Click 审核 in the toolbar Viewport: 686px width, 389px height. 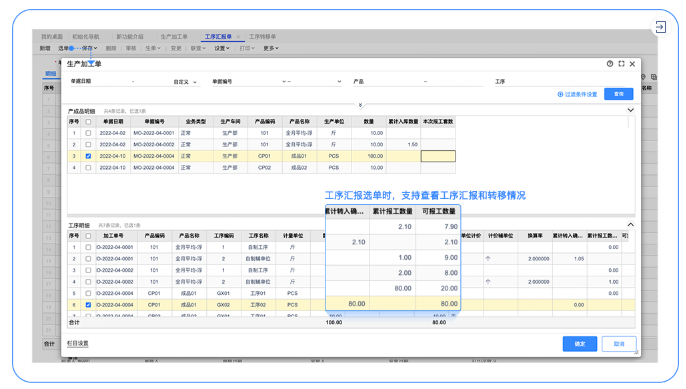(131, 48)
